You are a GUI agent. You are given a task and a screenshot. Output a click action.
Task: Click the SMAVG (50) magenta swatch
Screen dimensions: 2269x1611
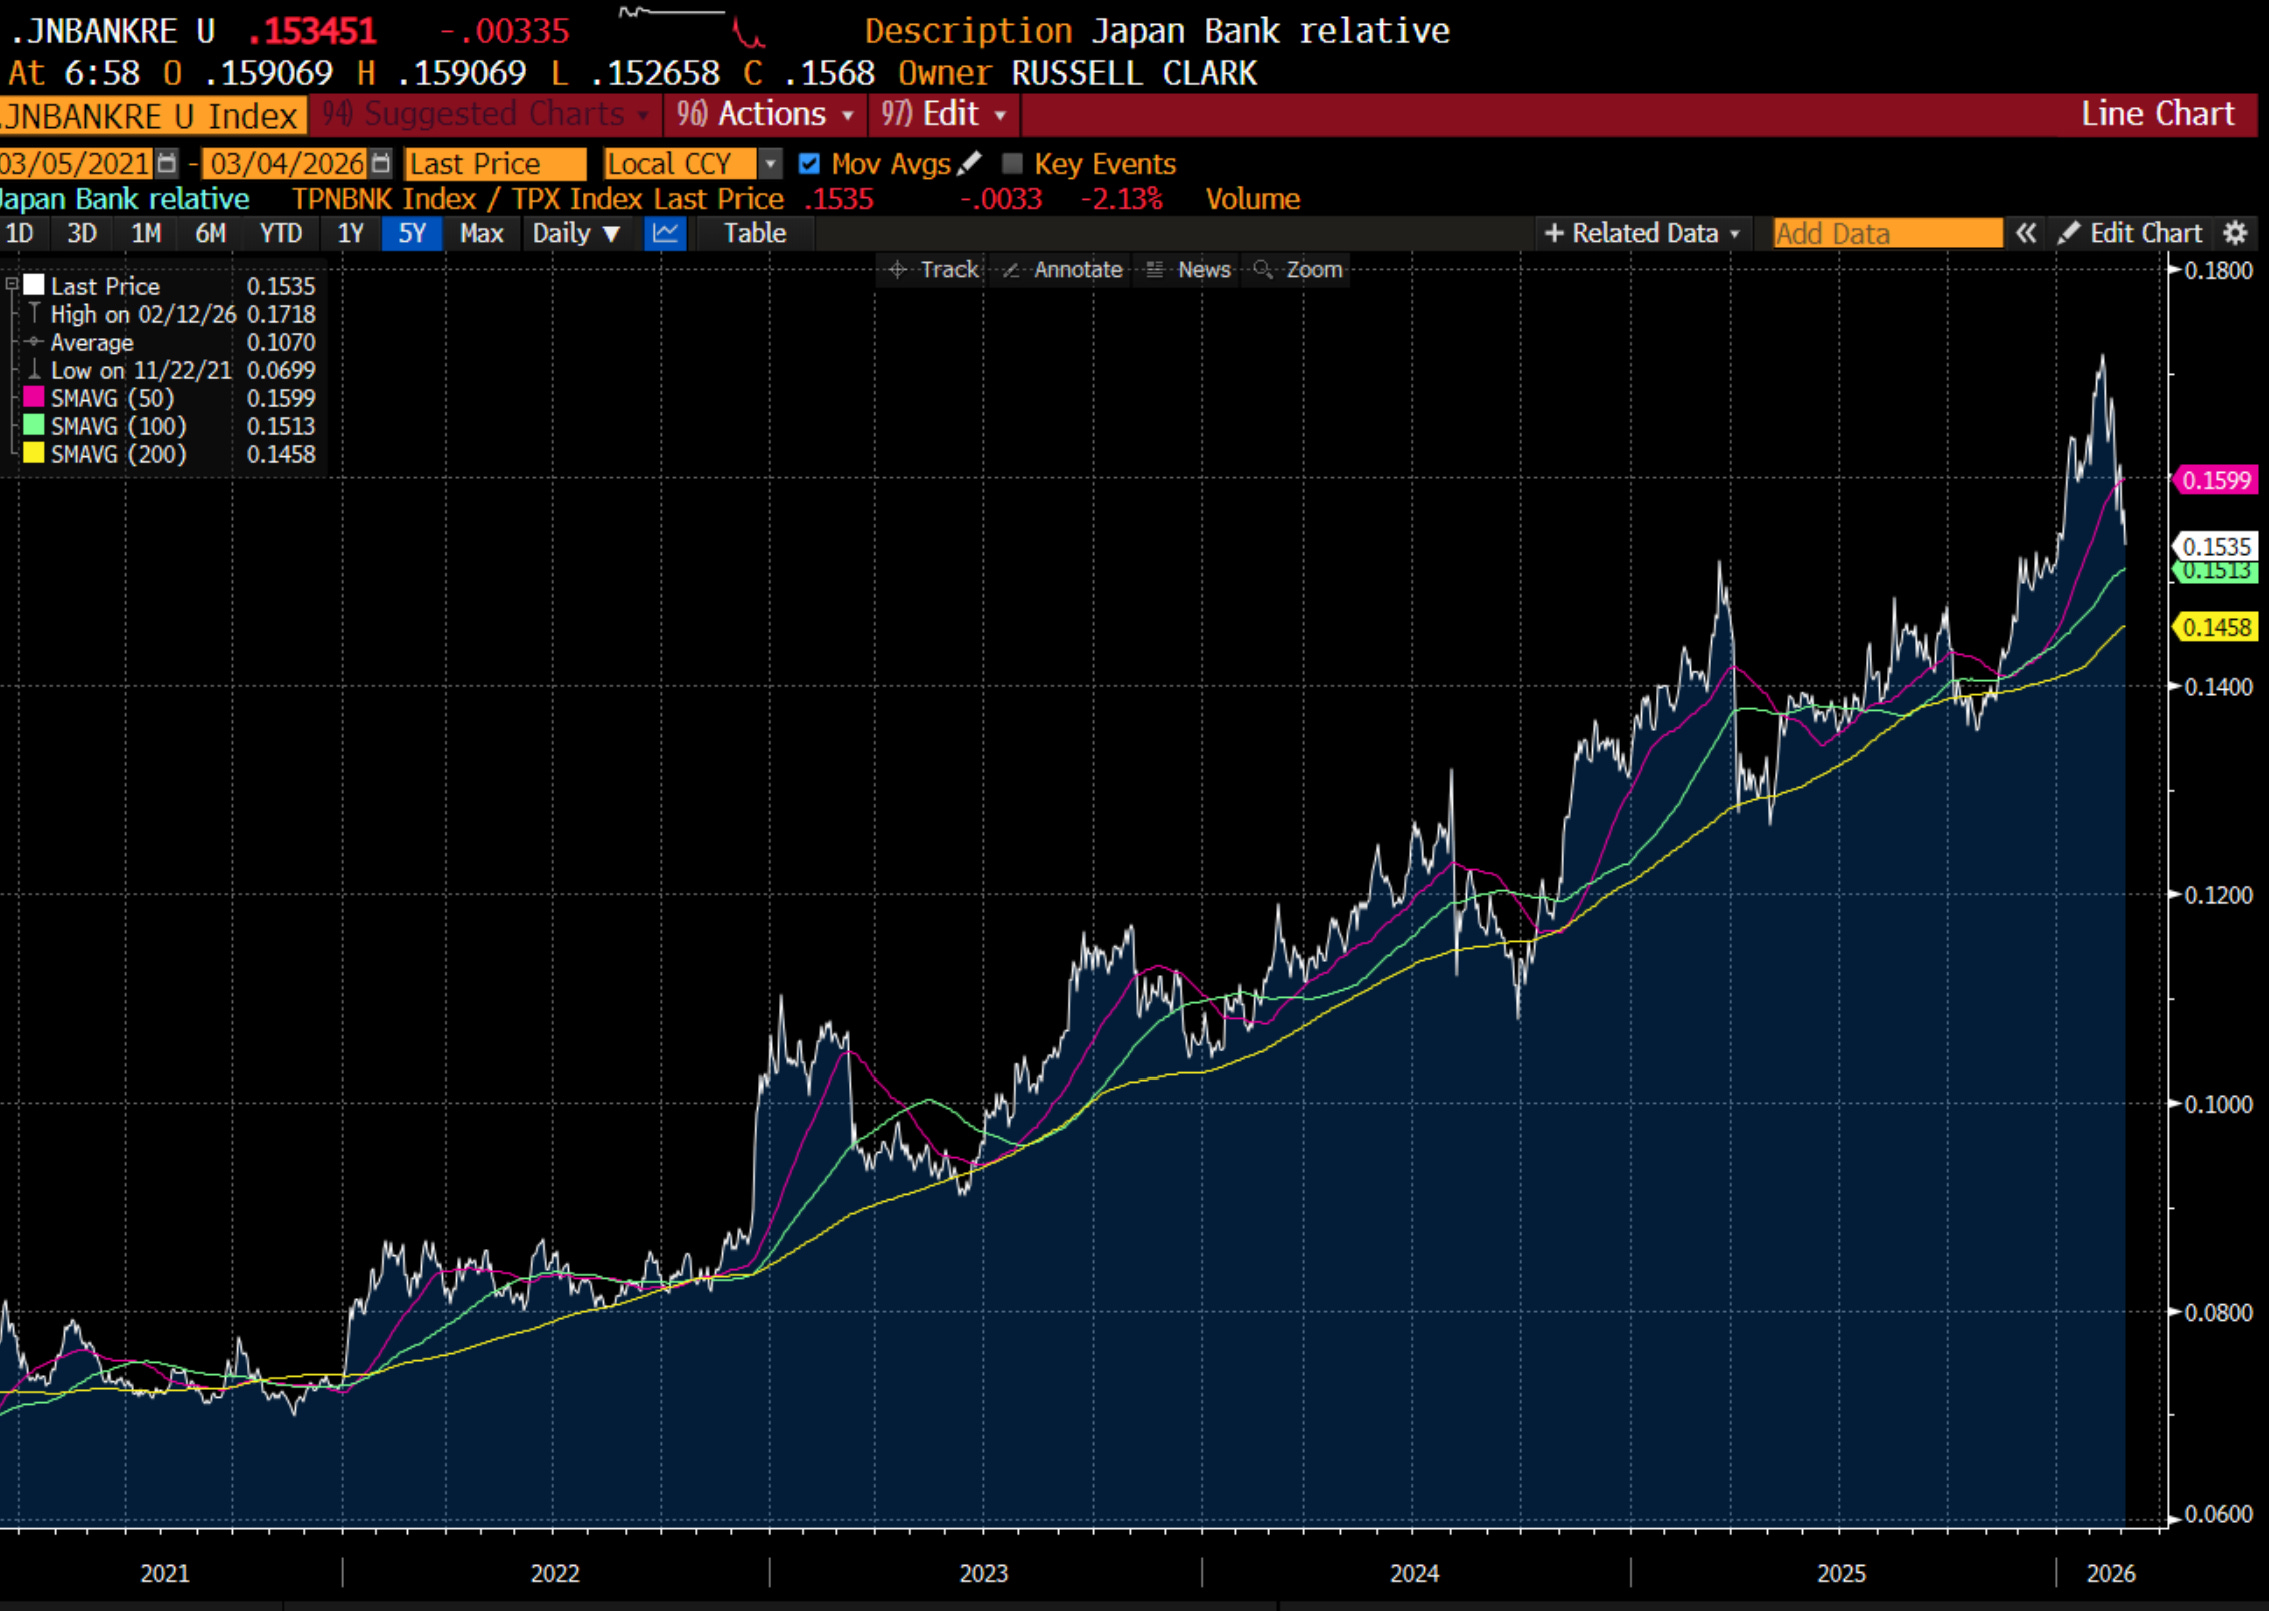click(33, 398)
